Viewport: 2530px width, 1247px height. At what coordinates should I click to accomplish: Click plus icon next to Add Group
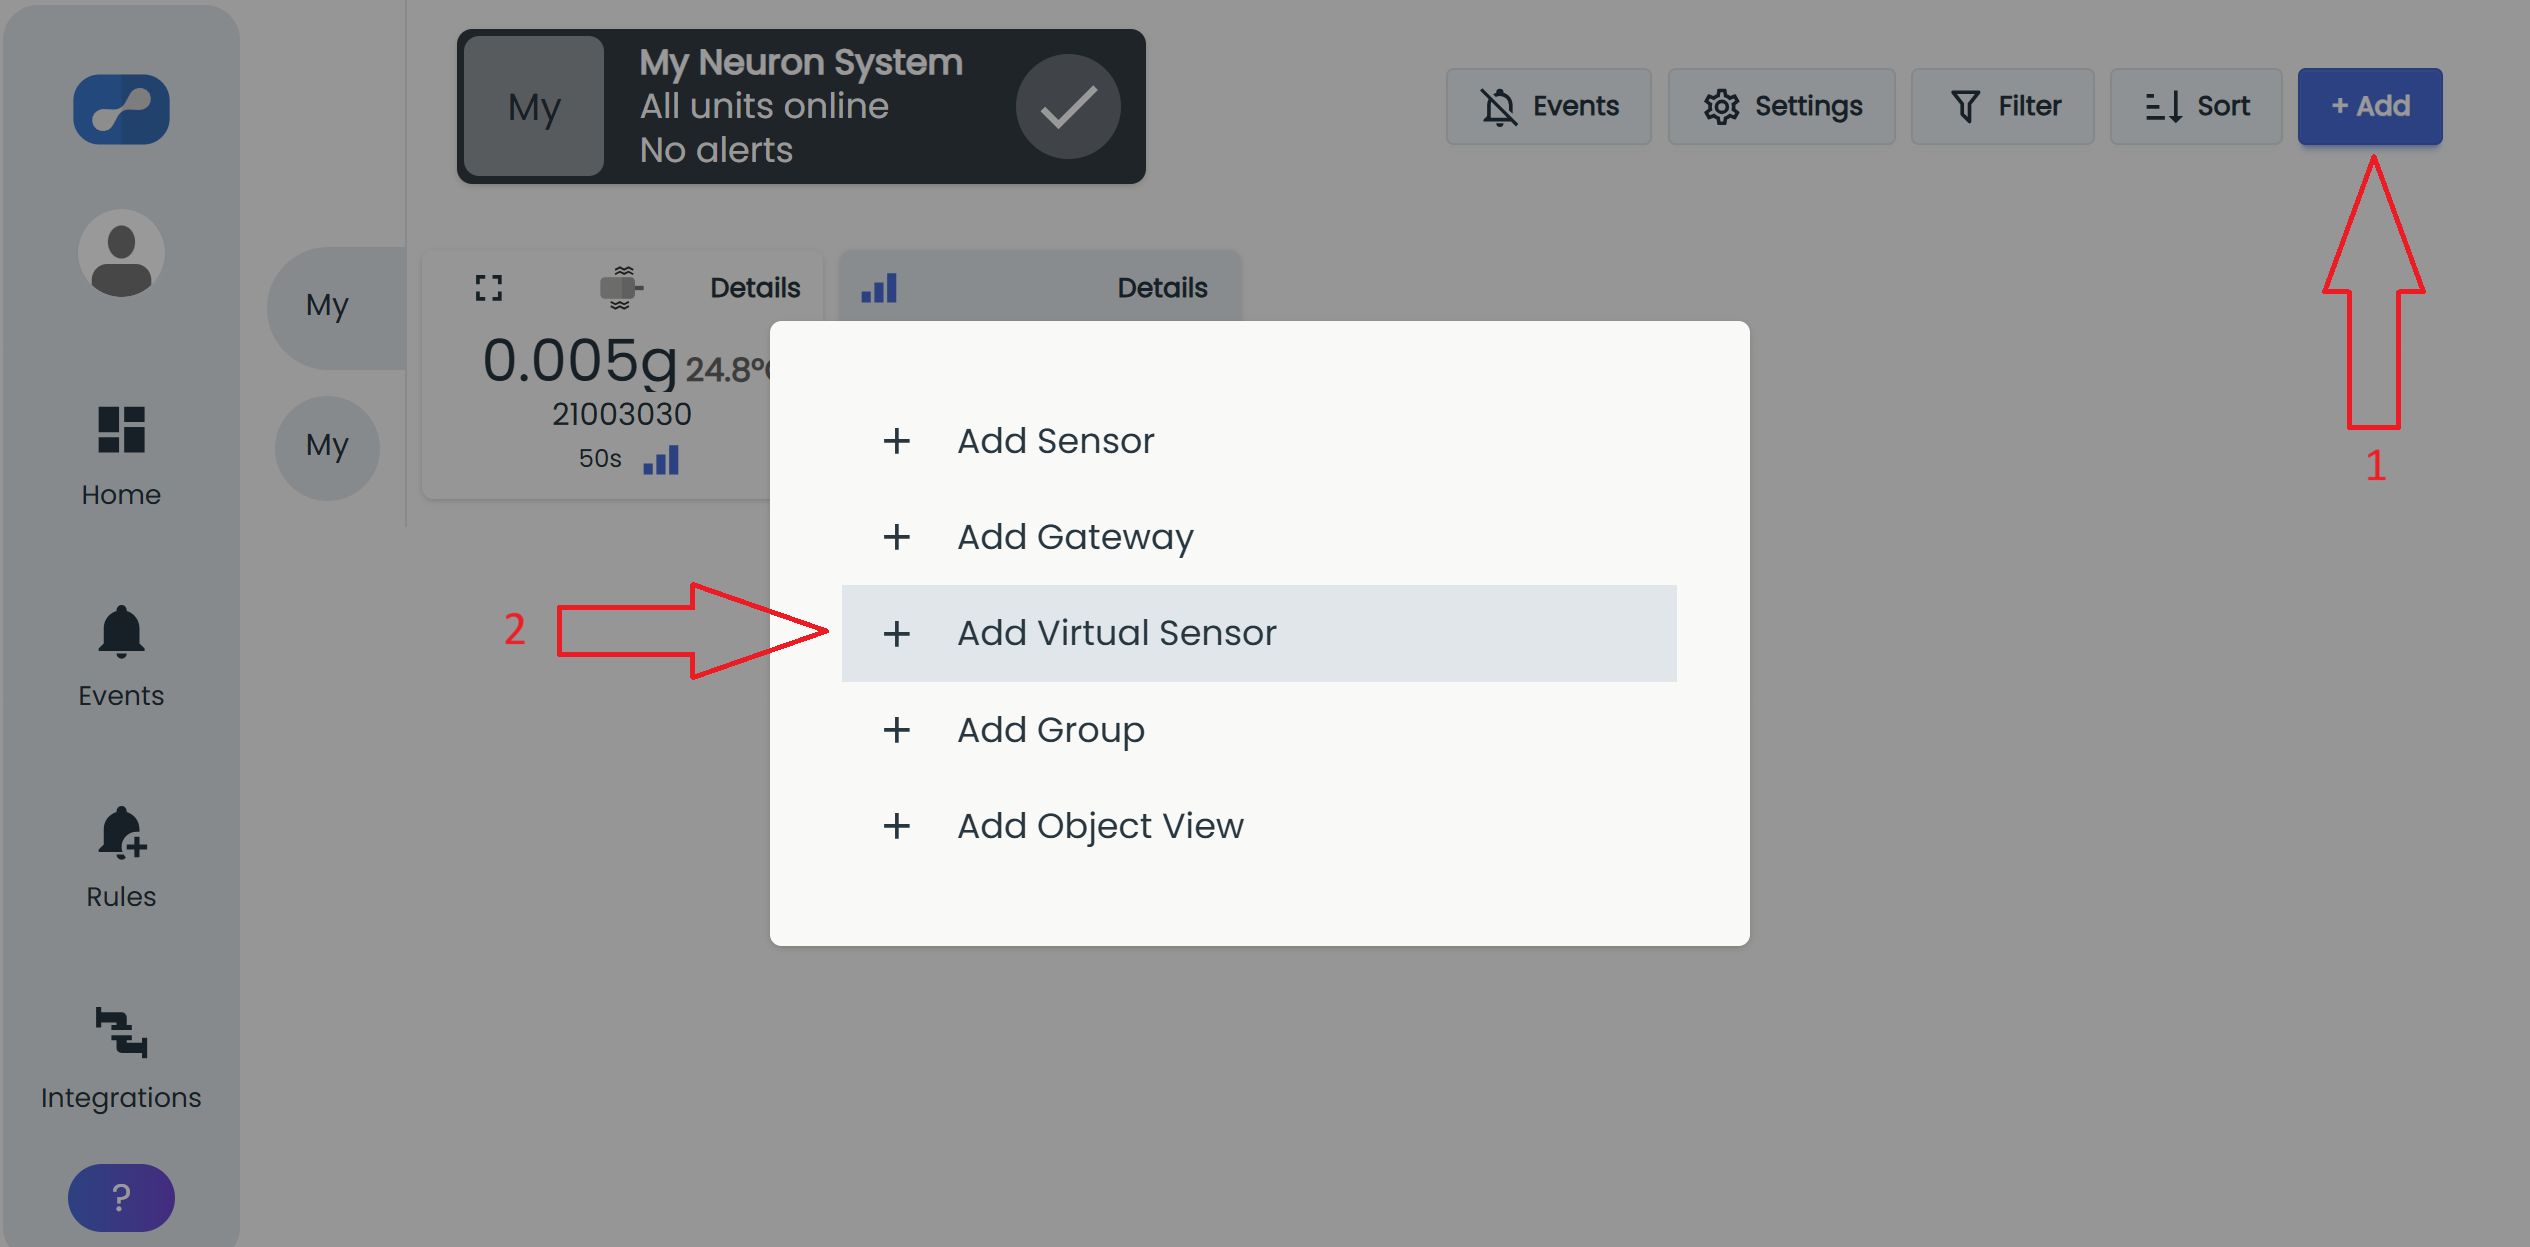(897, 730)
